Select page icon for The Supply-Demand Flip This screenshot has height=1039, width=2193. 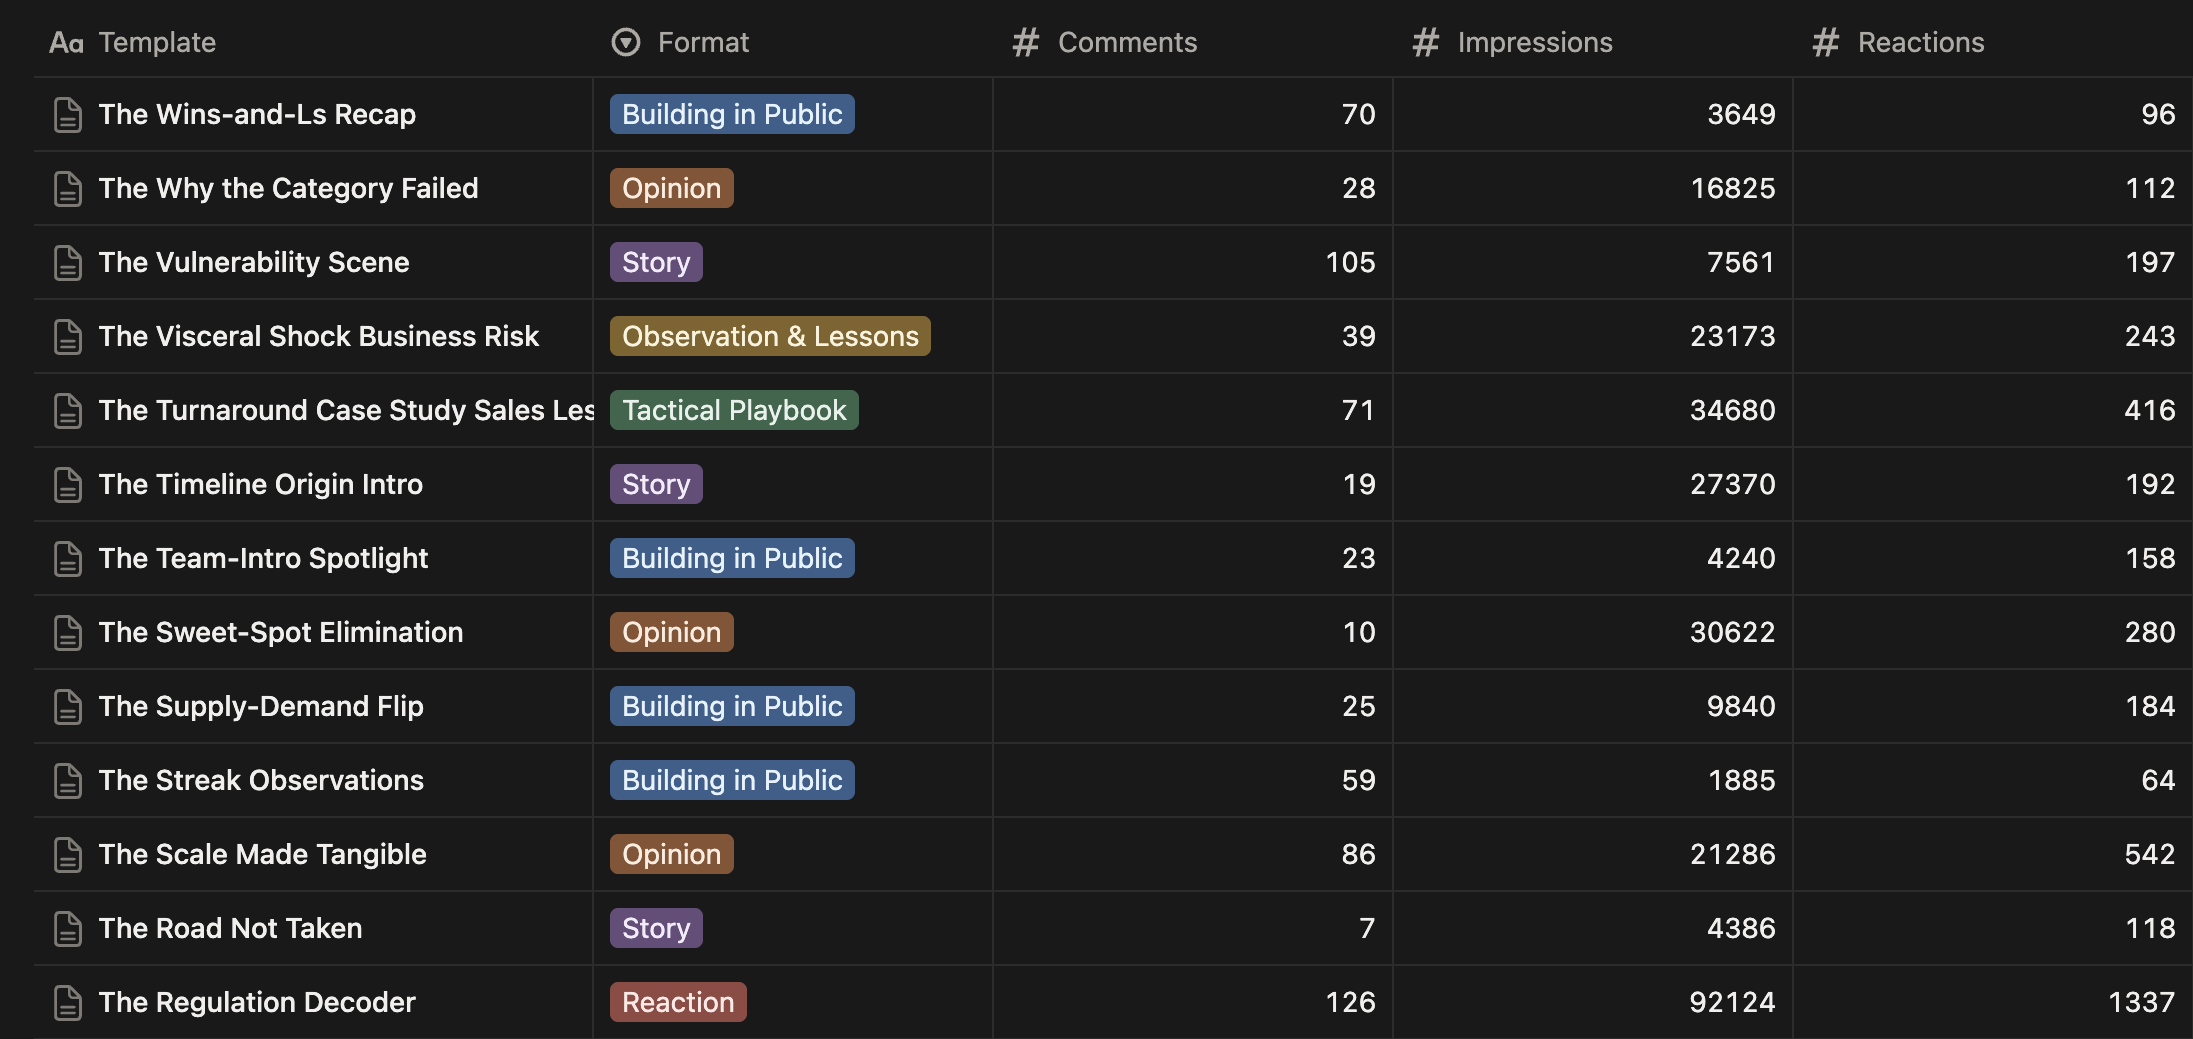pos(67,707)
